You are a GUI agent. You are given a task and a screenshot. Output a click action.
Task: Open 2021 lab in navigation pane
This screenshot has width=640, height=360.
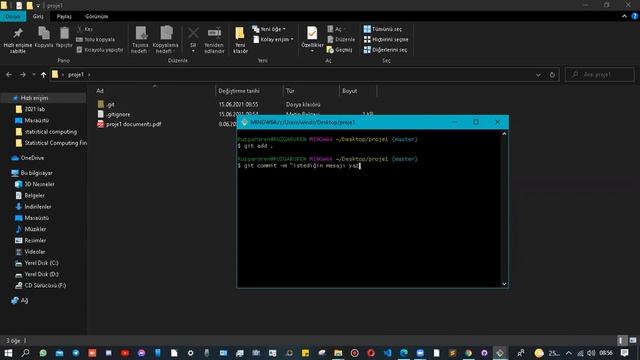coord(35,109)
